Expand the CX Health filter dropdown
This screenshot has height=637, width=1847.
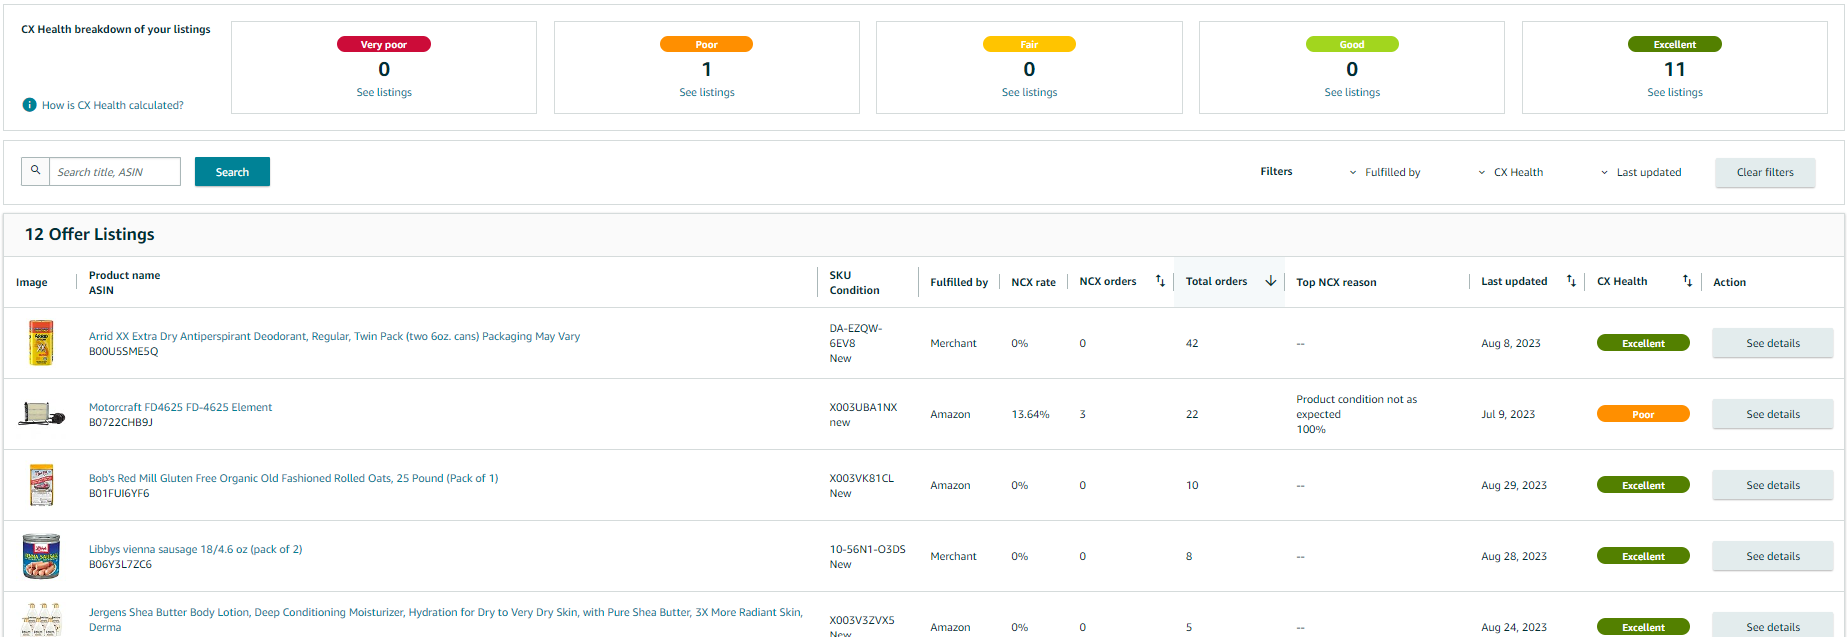coord(1511,172)
